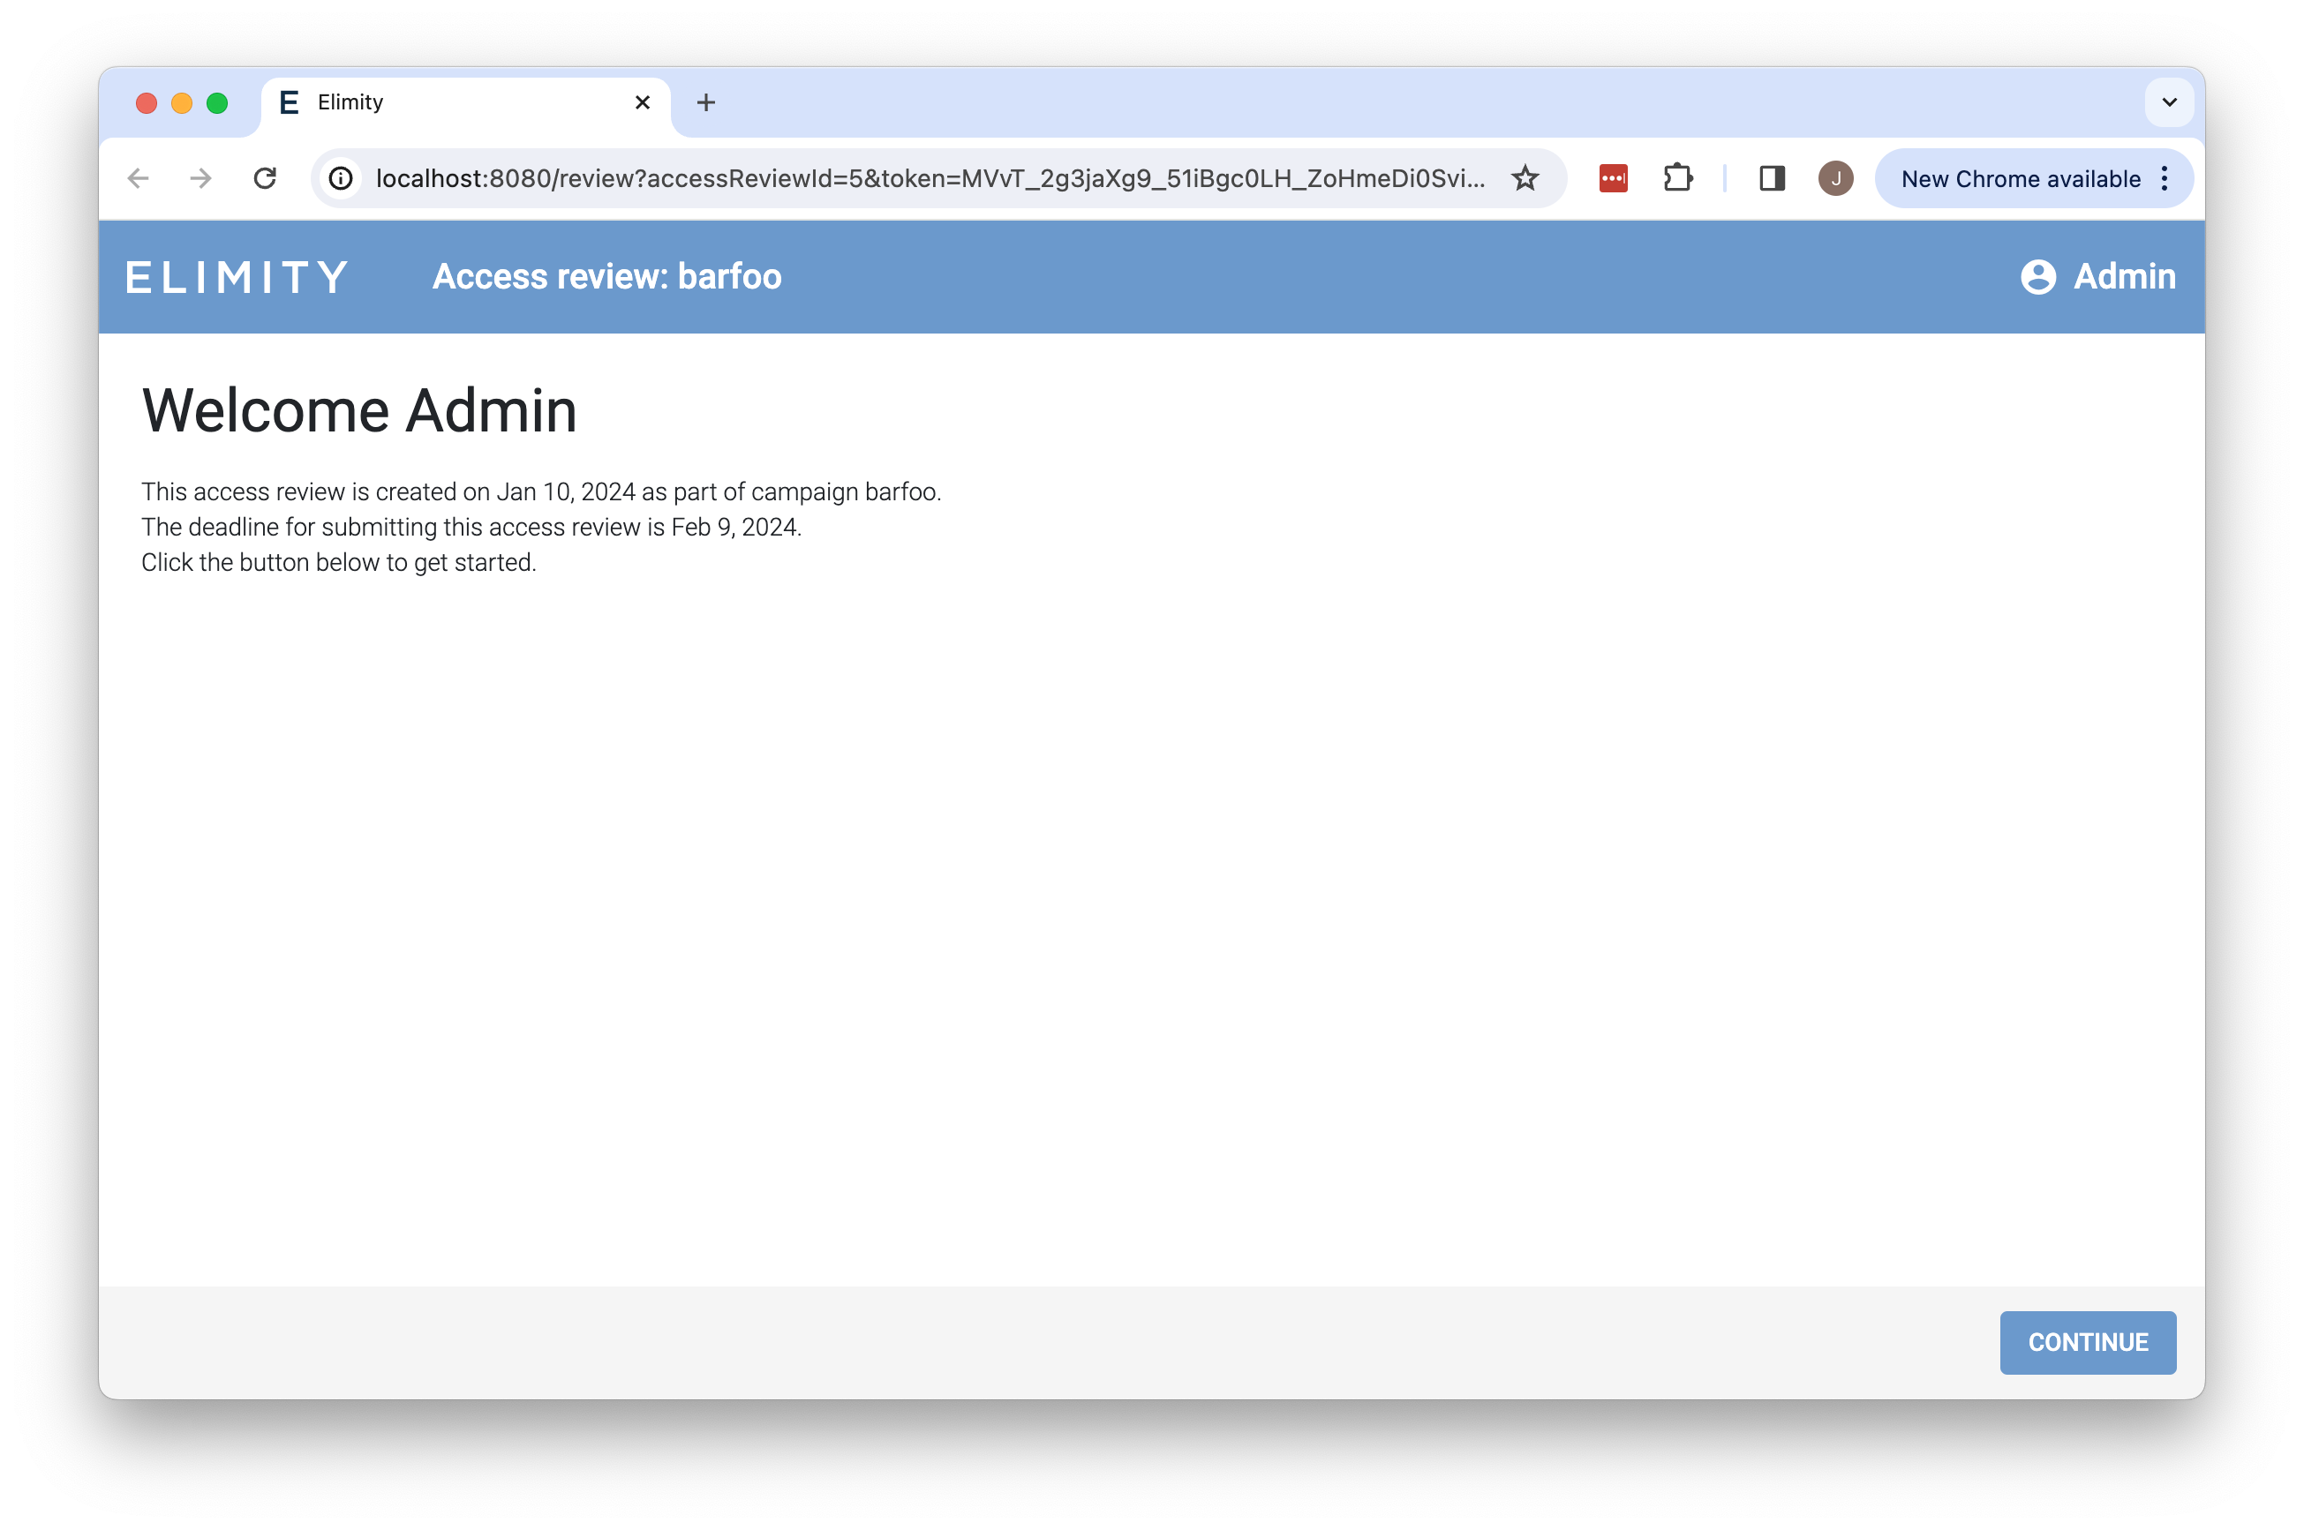
Task: Open the Extensions puzzle icon
Action: 1677,179
